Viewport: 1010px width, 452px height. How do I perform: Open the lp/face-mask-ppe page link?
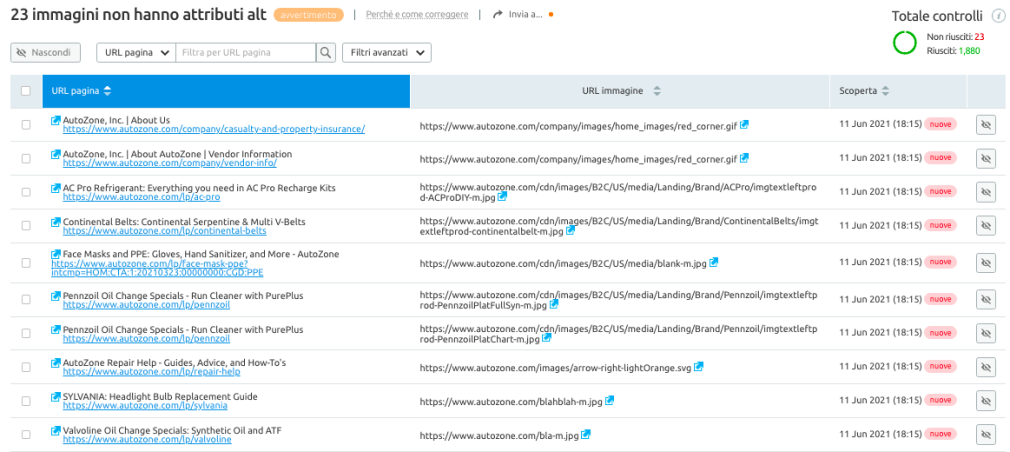tap(157, 268)
